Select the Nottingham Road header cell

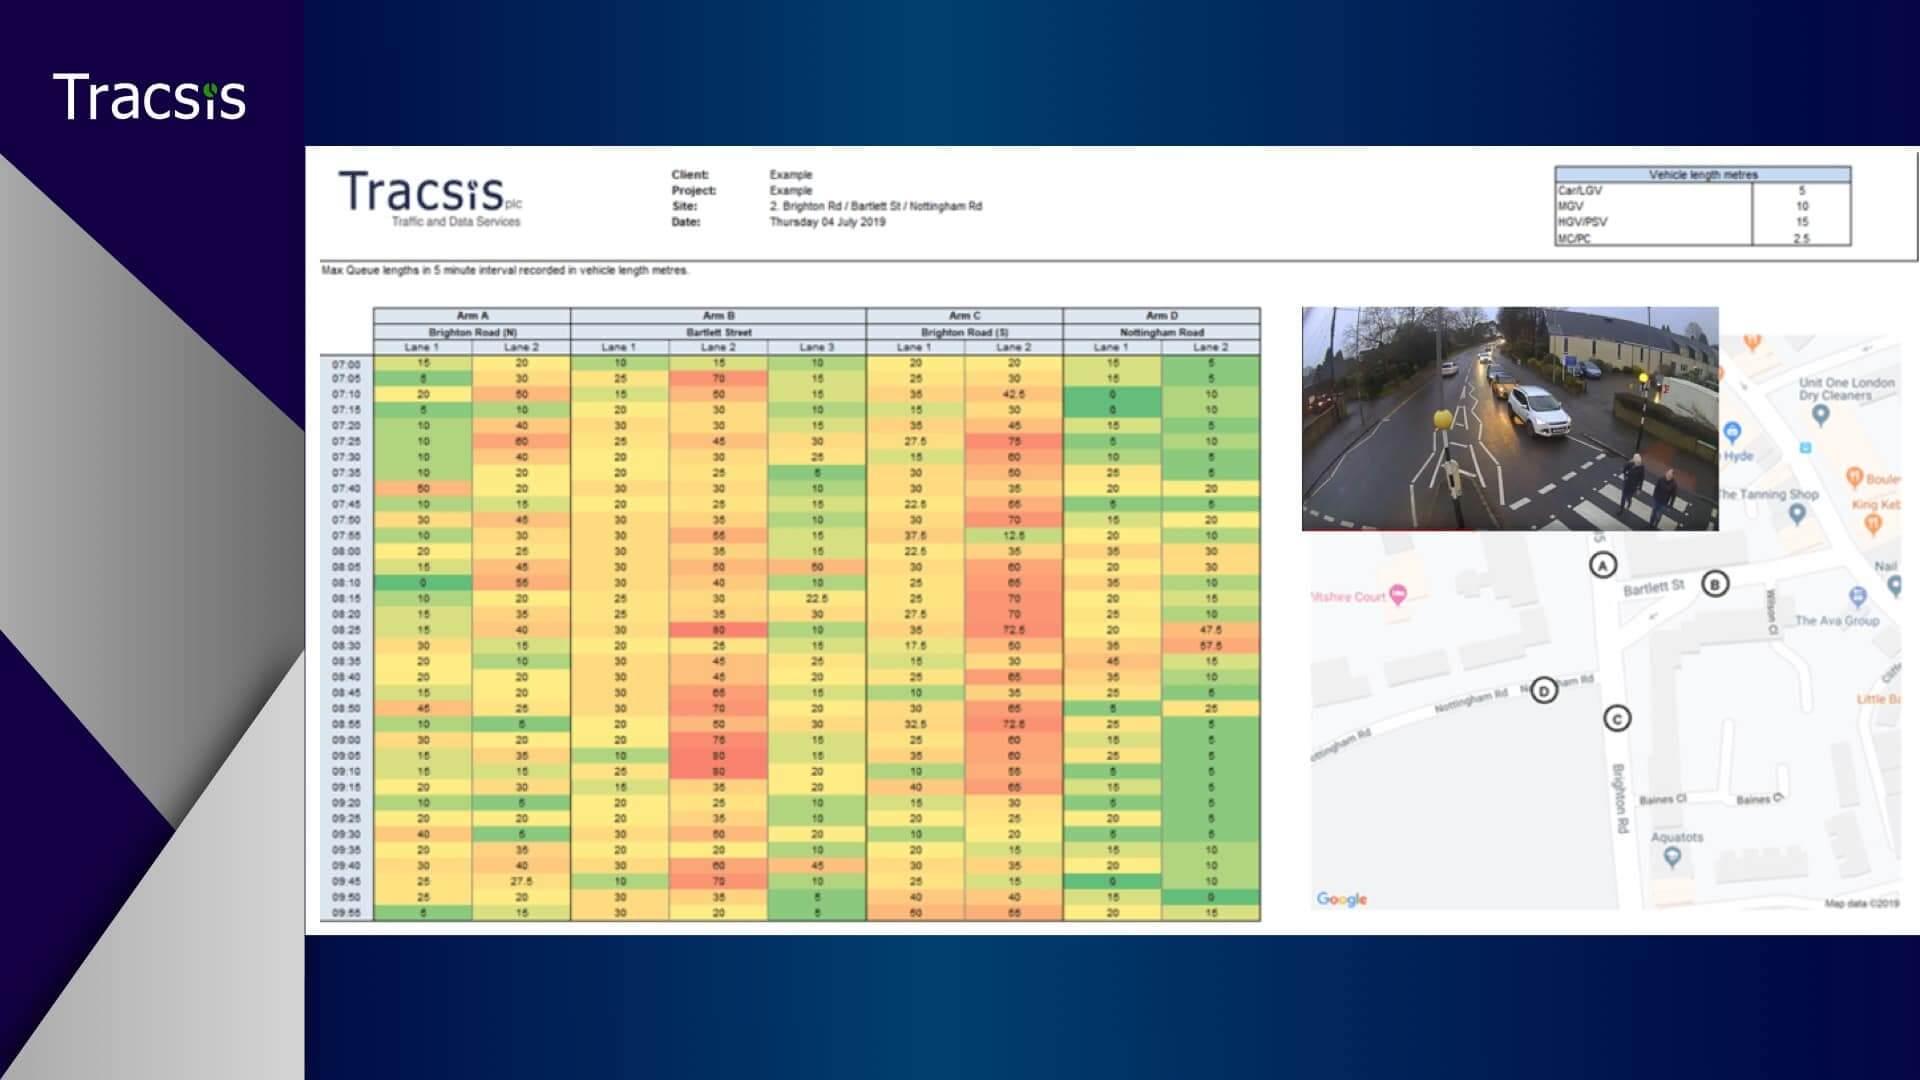pyautogui.click(x=1161, y=332)
